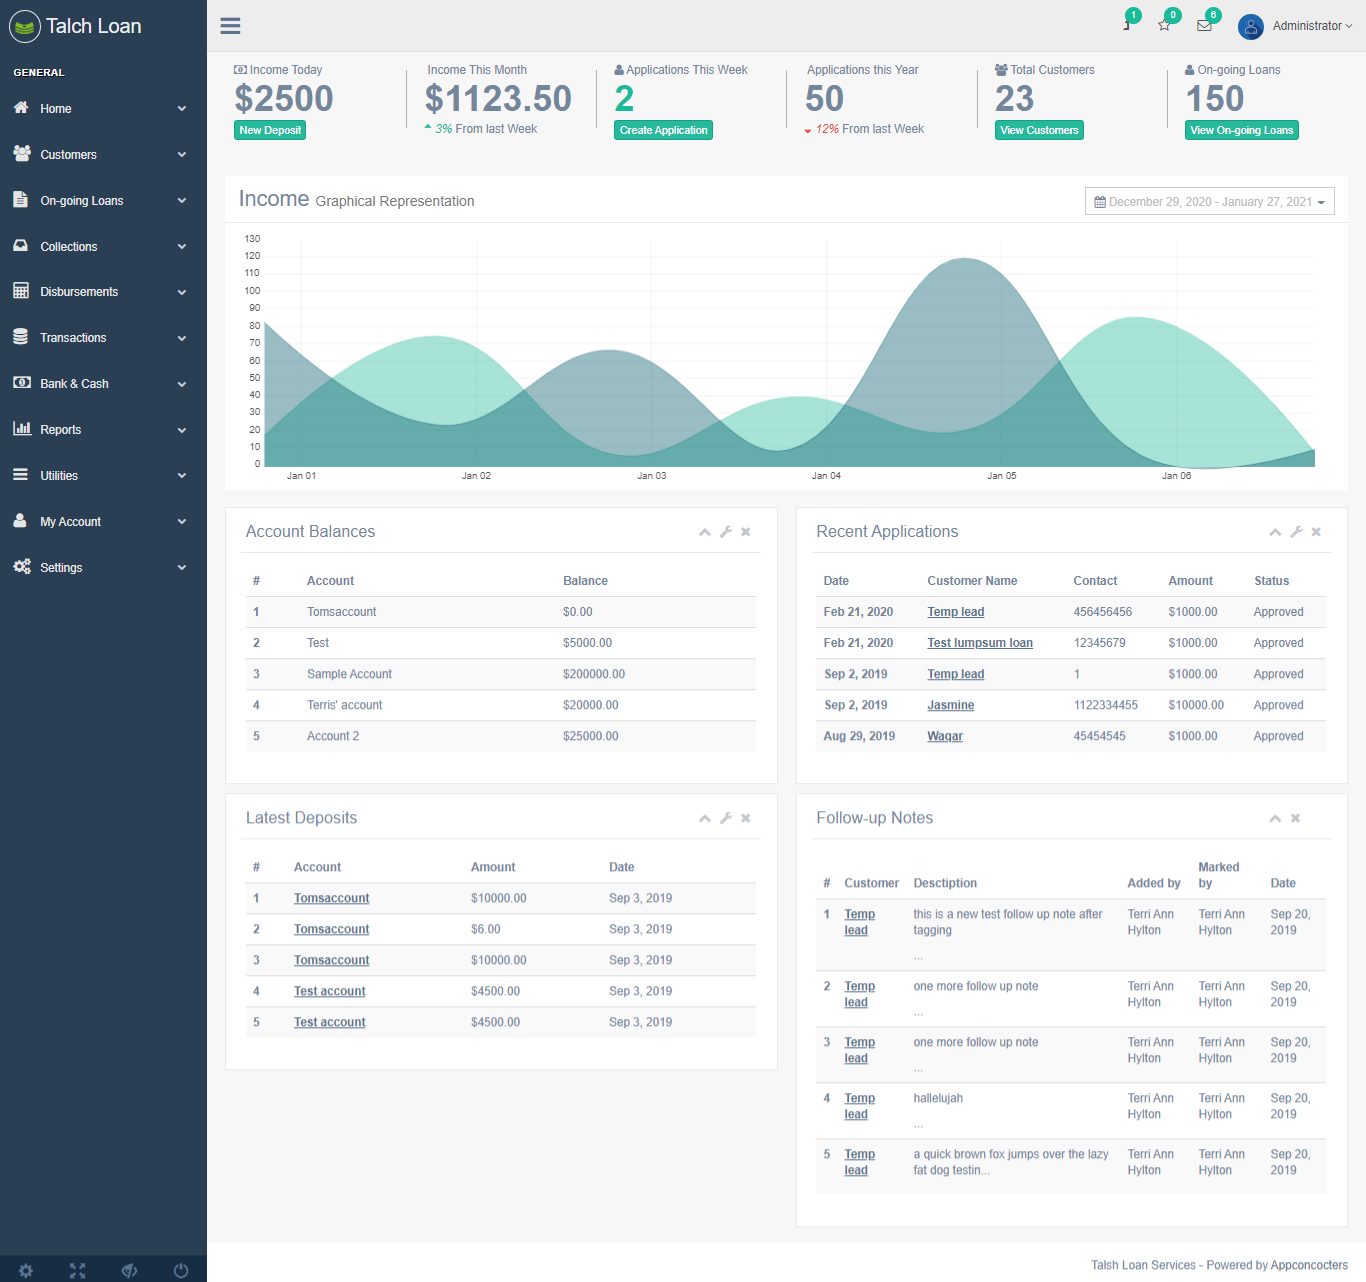The height and width of the screenshot is (1282, 1366).
Task: Close the Follow-up Notes panel
Action: (1296, 818)
